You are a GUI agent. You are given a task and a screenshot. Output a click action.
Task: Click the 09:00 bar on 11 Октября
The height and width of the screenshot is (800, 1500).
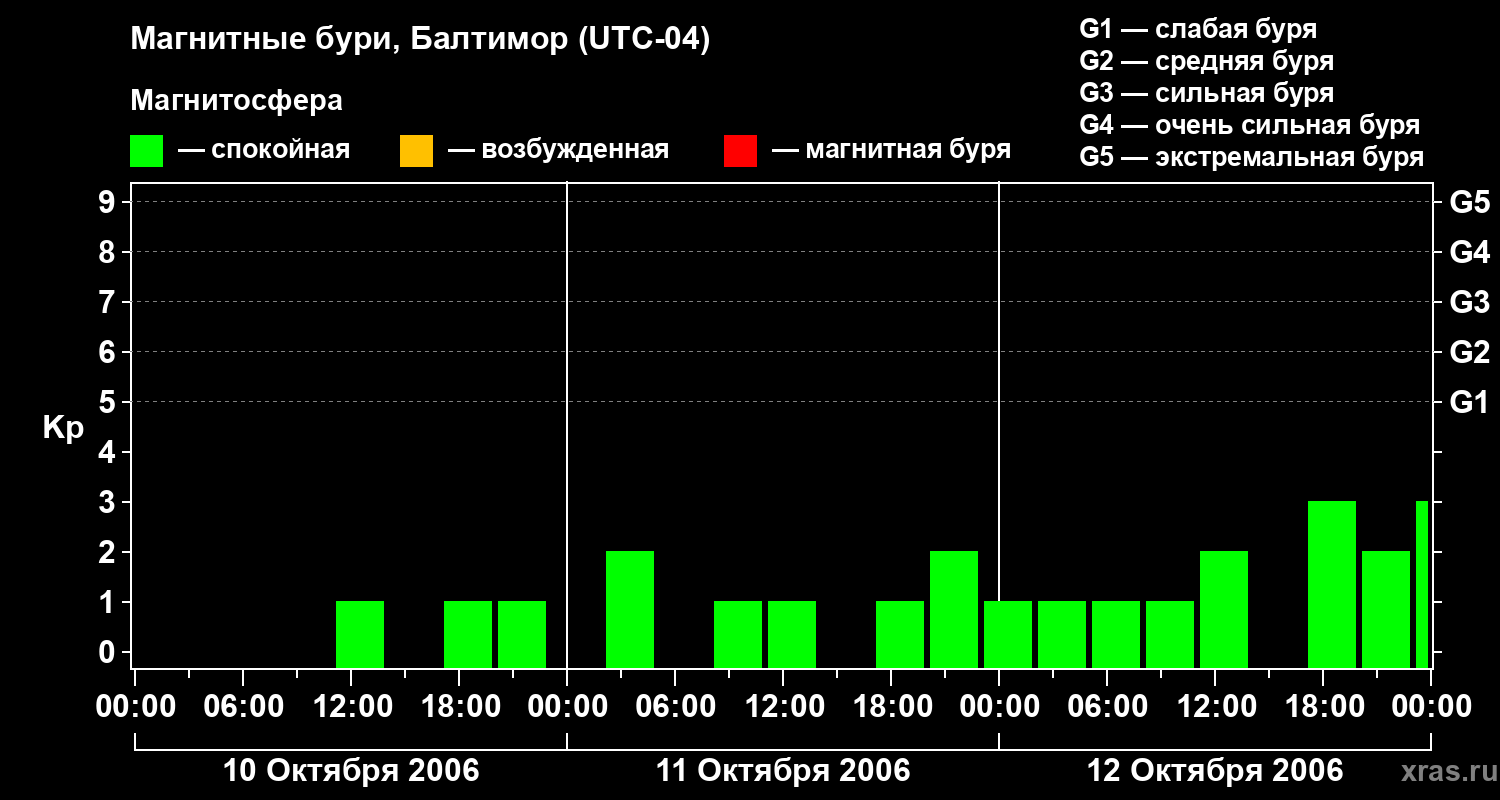[738, 634]
